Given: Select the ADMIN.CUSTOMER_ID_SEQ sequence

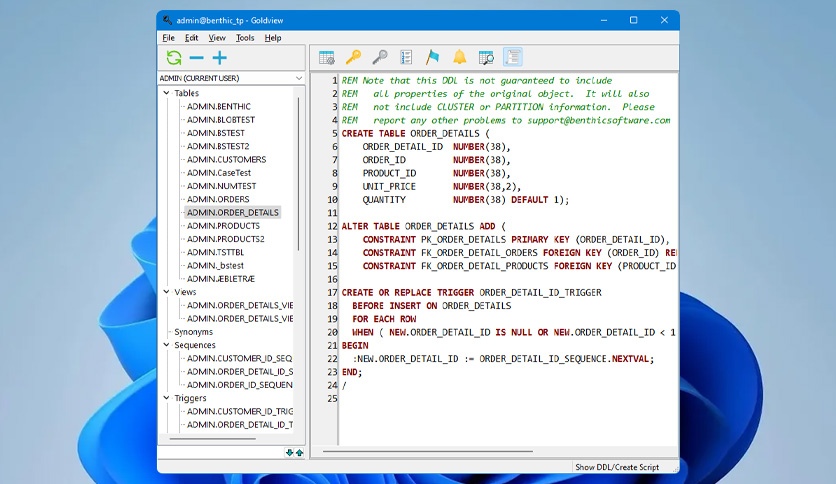Looking at the screenshot, I should click(x=239, y=358).
